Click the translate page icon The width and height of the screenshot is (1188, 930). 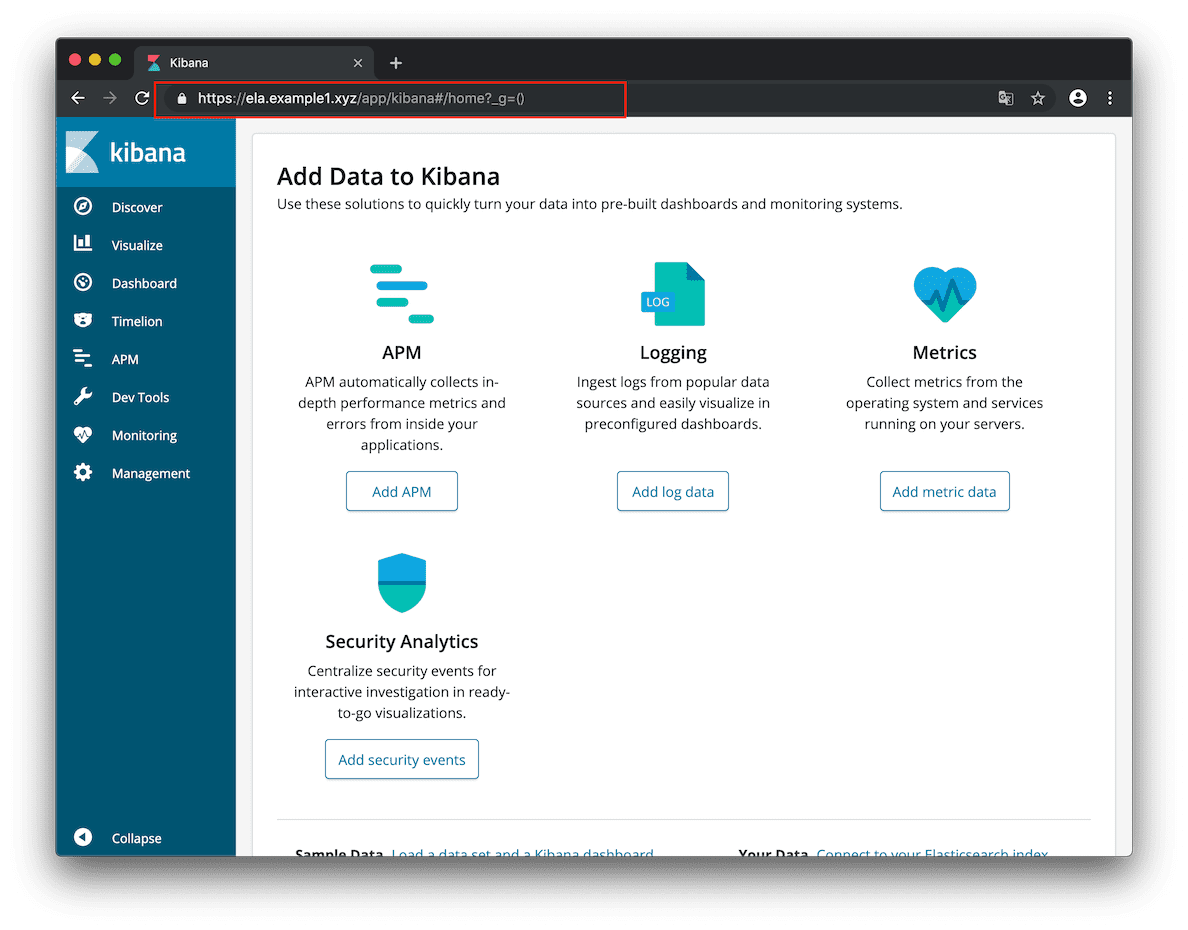[x=1005, y=98]
